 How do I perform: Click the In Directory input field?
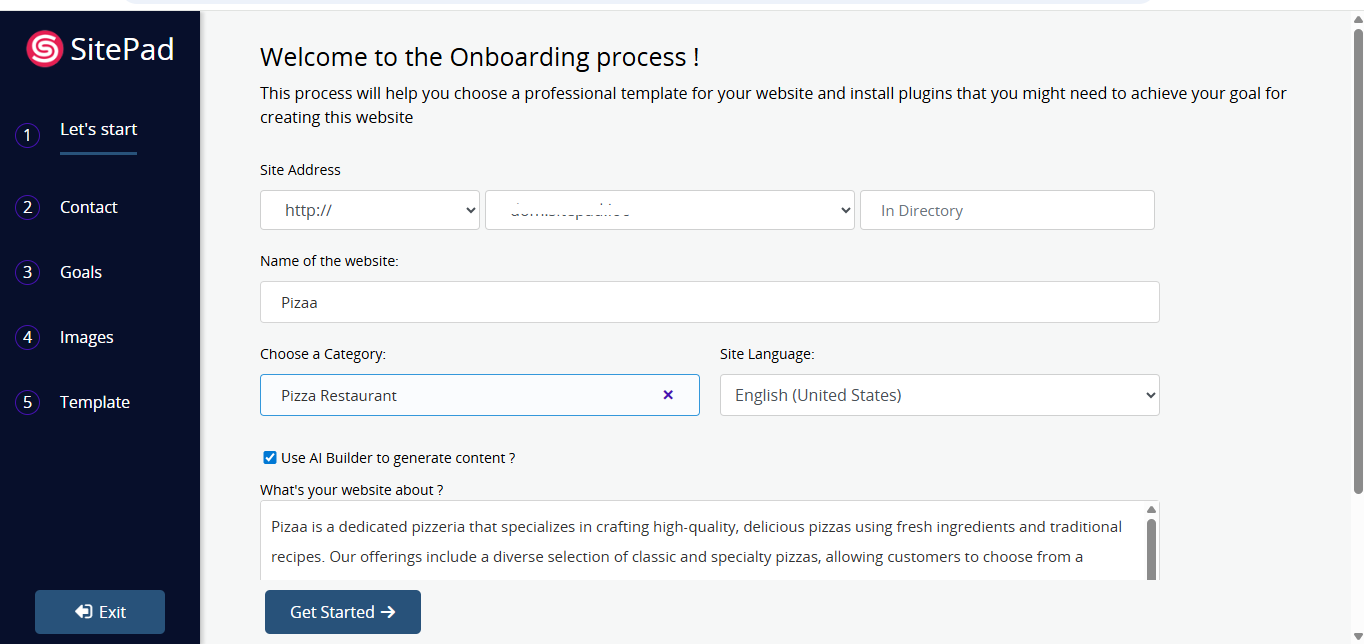point(1006,210)
